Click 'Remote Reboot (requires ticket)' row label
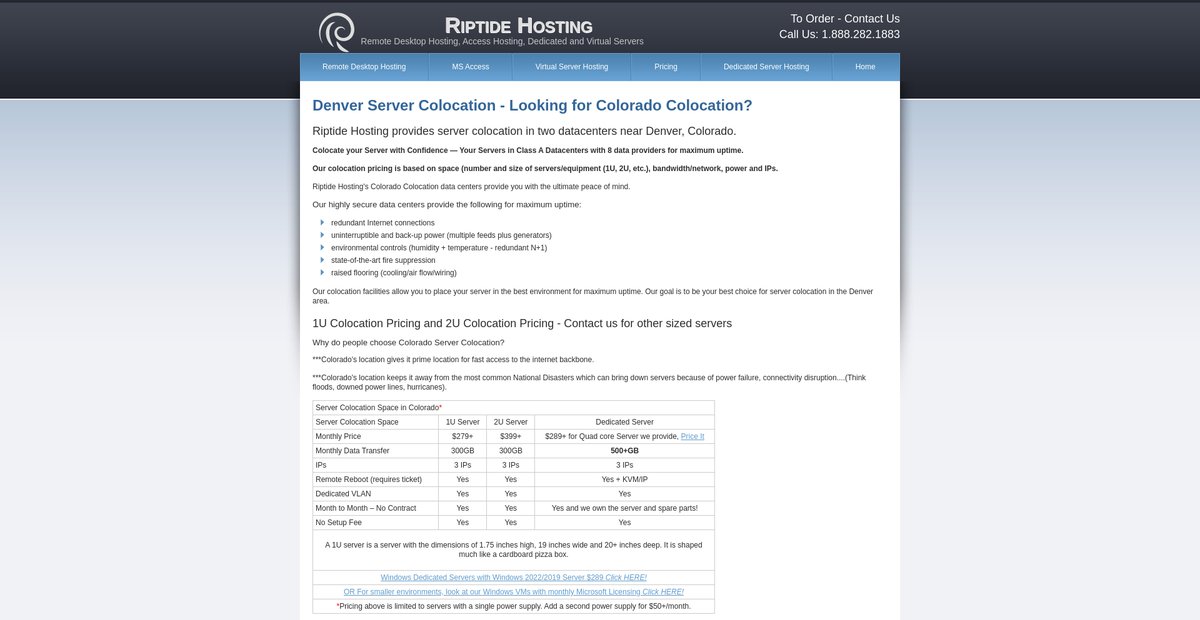 (368, 479)
